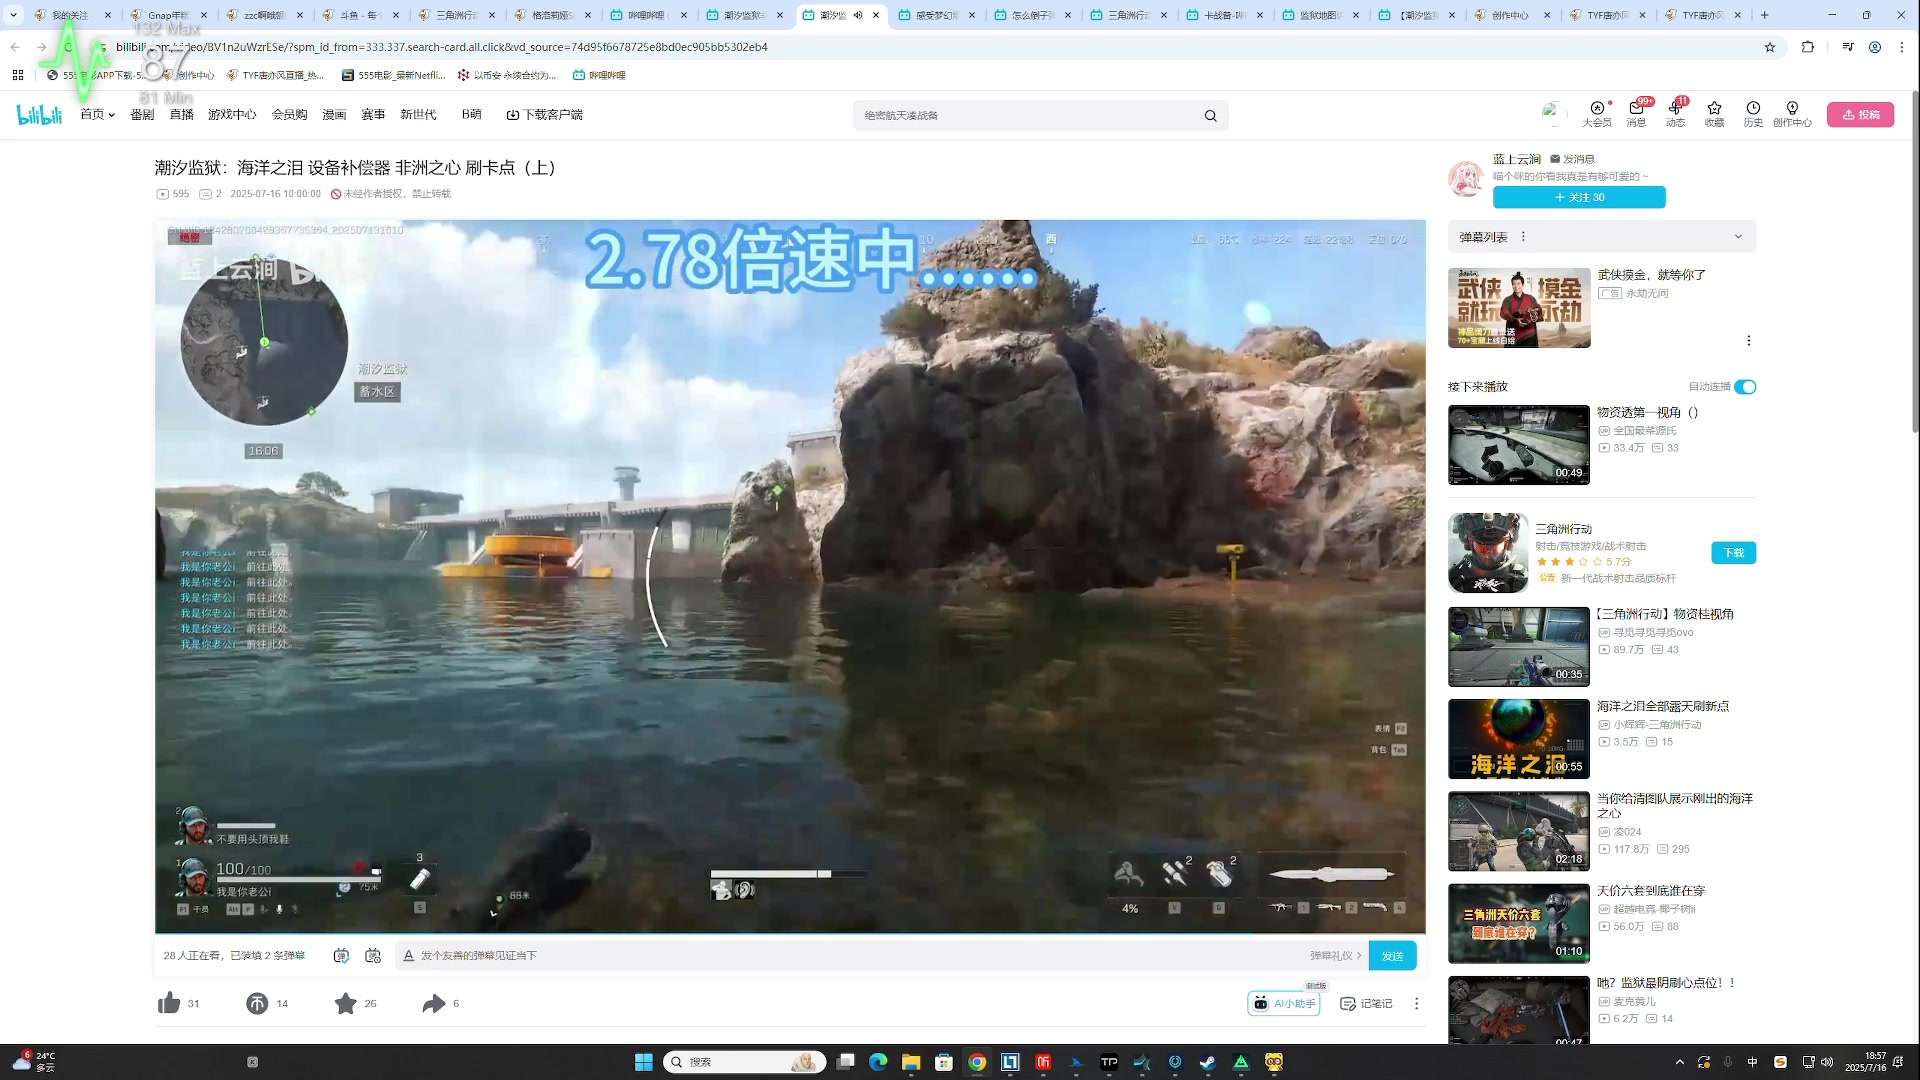Open uploader name 蓝上云涧 link
Viewport: 1920px width, 1080px height.
tap(1517, 159)
